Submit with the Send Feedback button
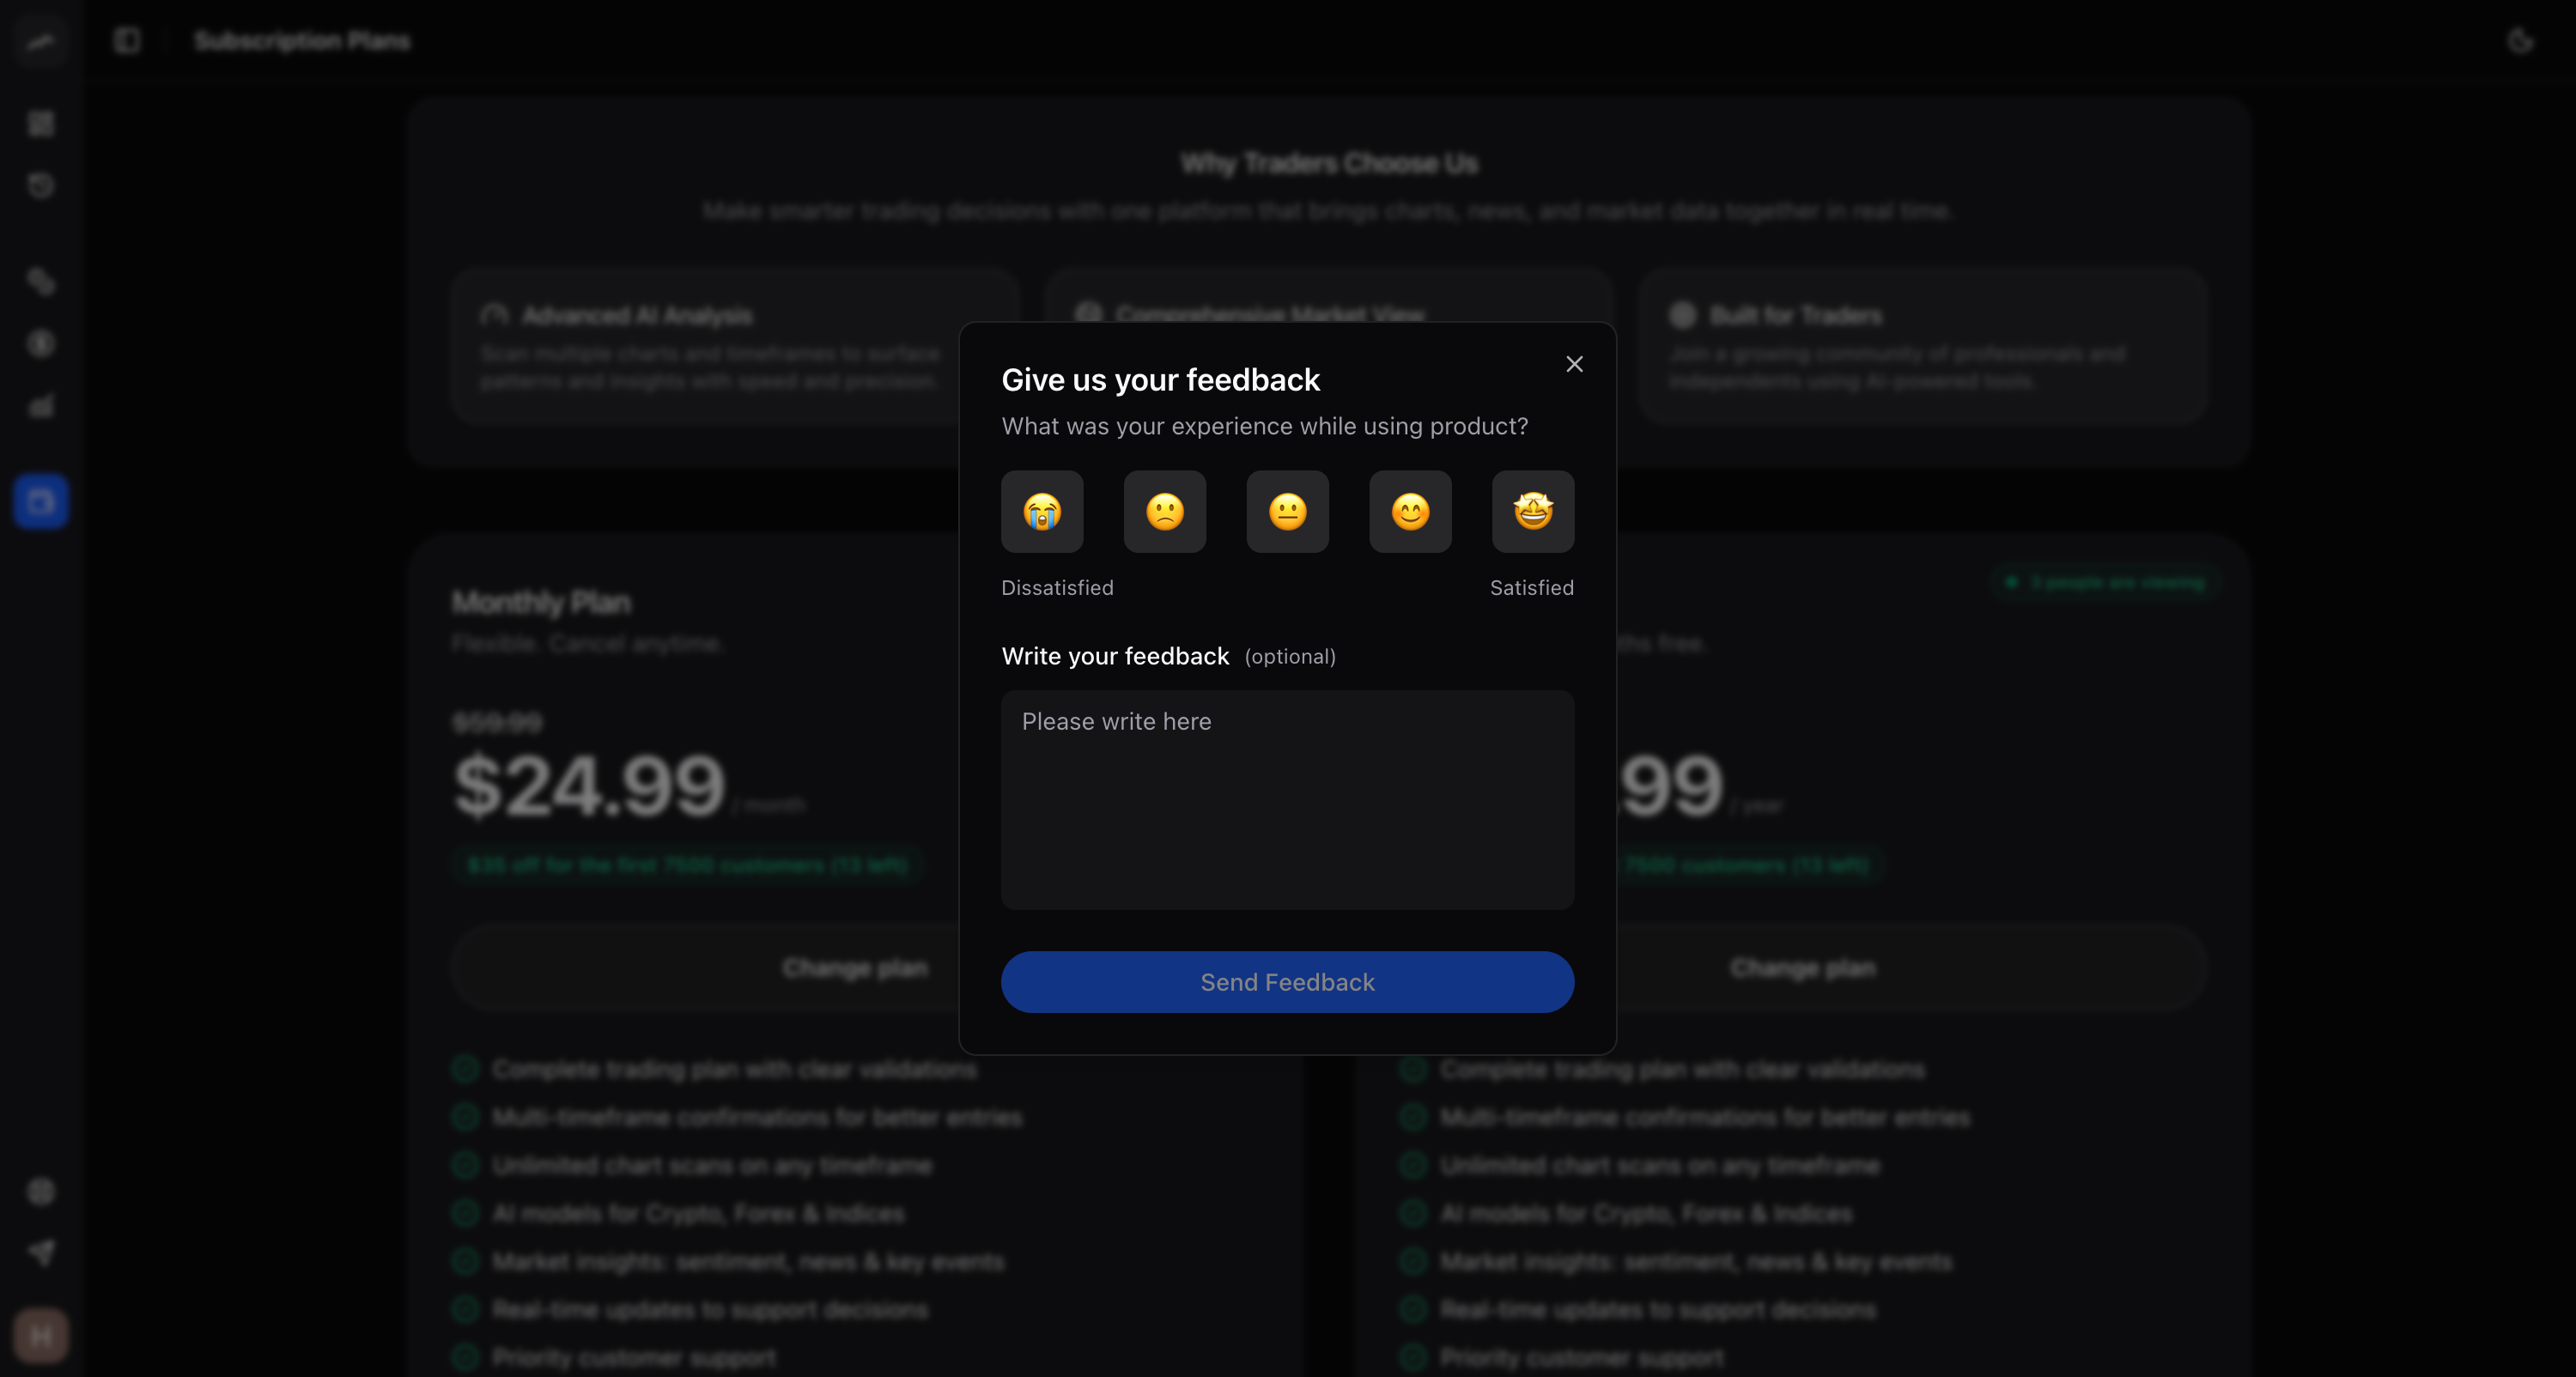Screen dimensions: 2576x1377 pyautogui.click(x=1288, y=982)
